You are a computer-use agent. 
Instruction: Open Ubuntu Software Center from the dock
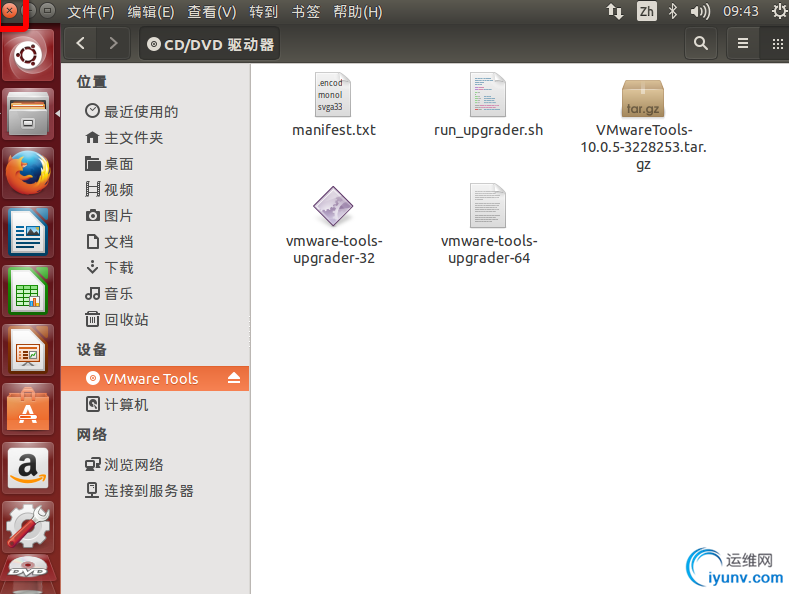point(28,409)
